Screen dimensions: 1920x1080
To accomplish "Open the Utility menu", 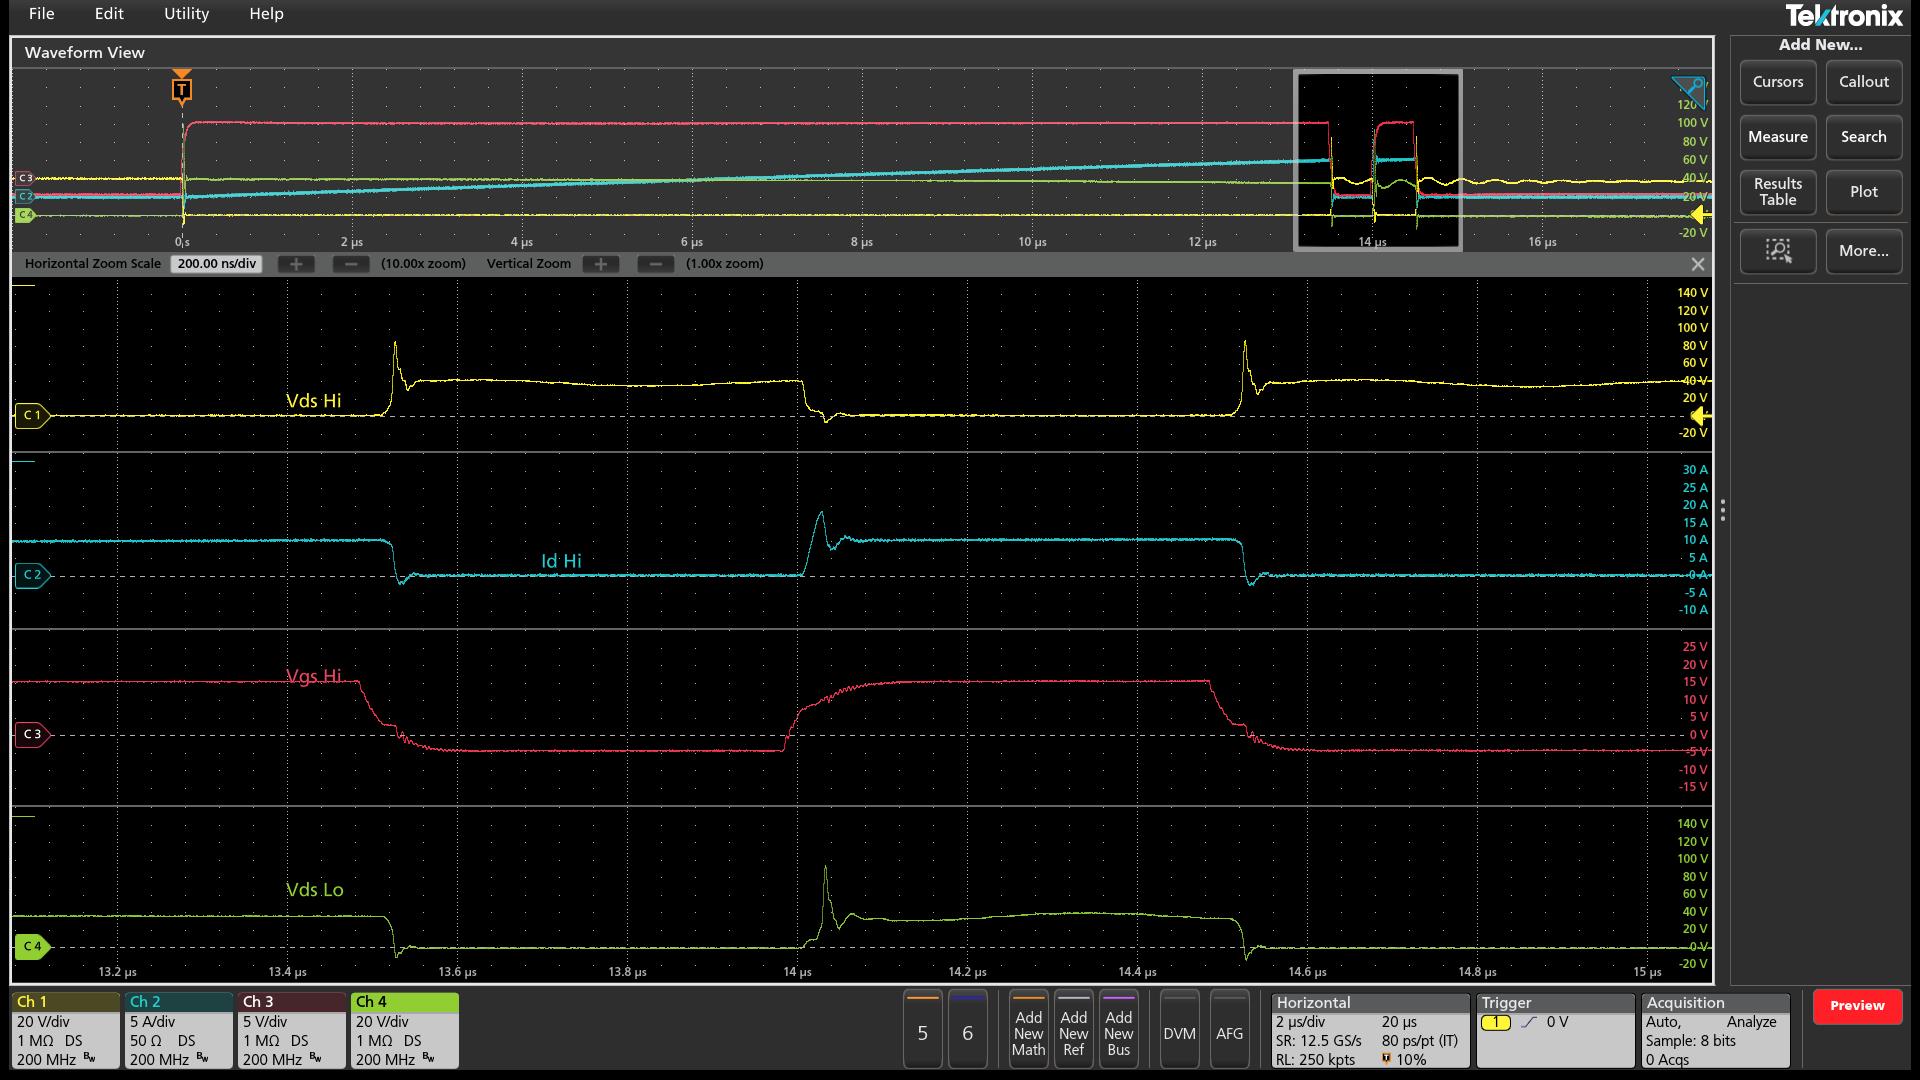I will point(186,14).
